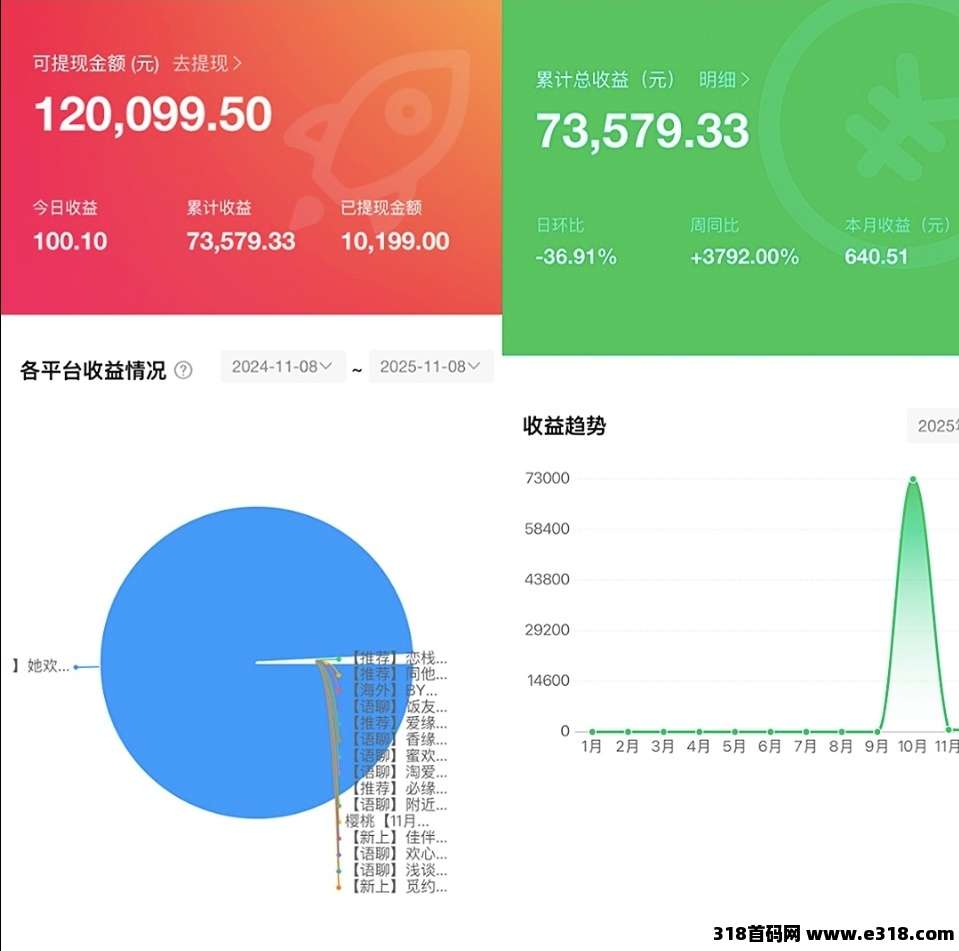Select the 她欢 pie chart label
The image size is (959, 951).
tap(46, 666)
